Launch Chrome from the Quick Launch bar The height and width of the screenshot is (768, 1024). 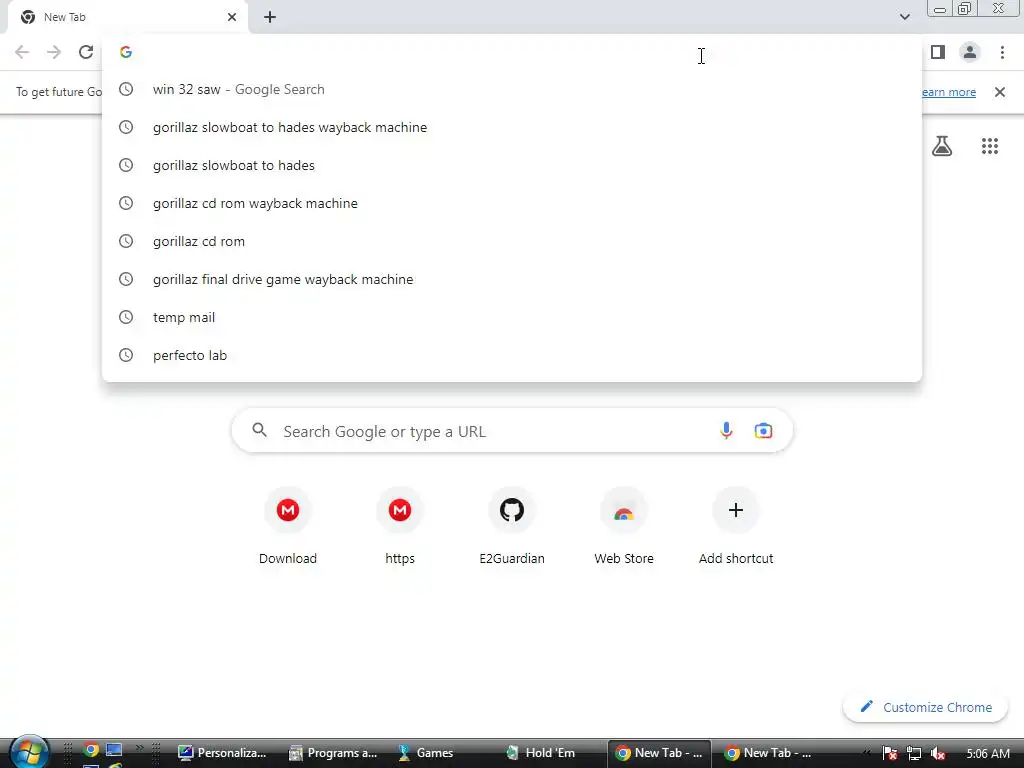pos(91,750)
